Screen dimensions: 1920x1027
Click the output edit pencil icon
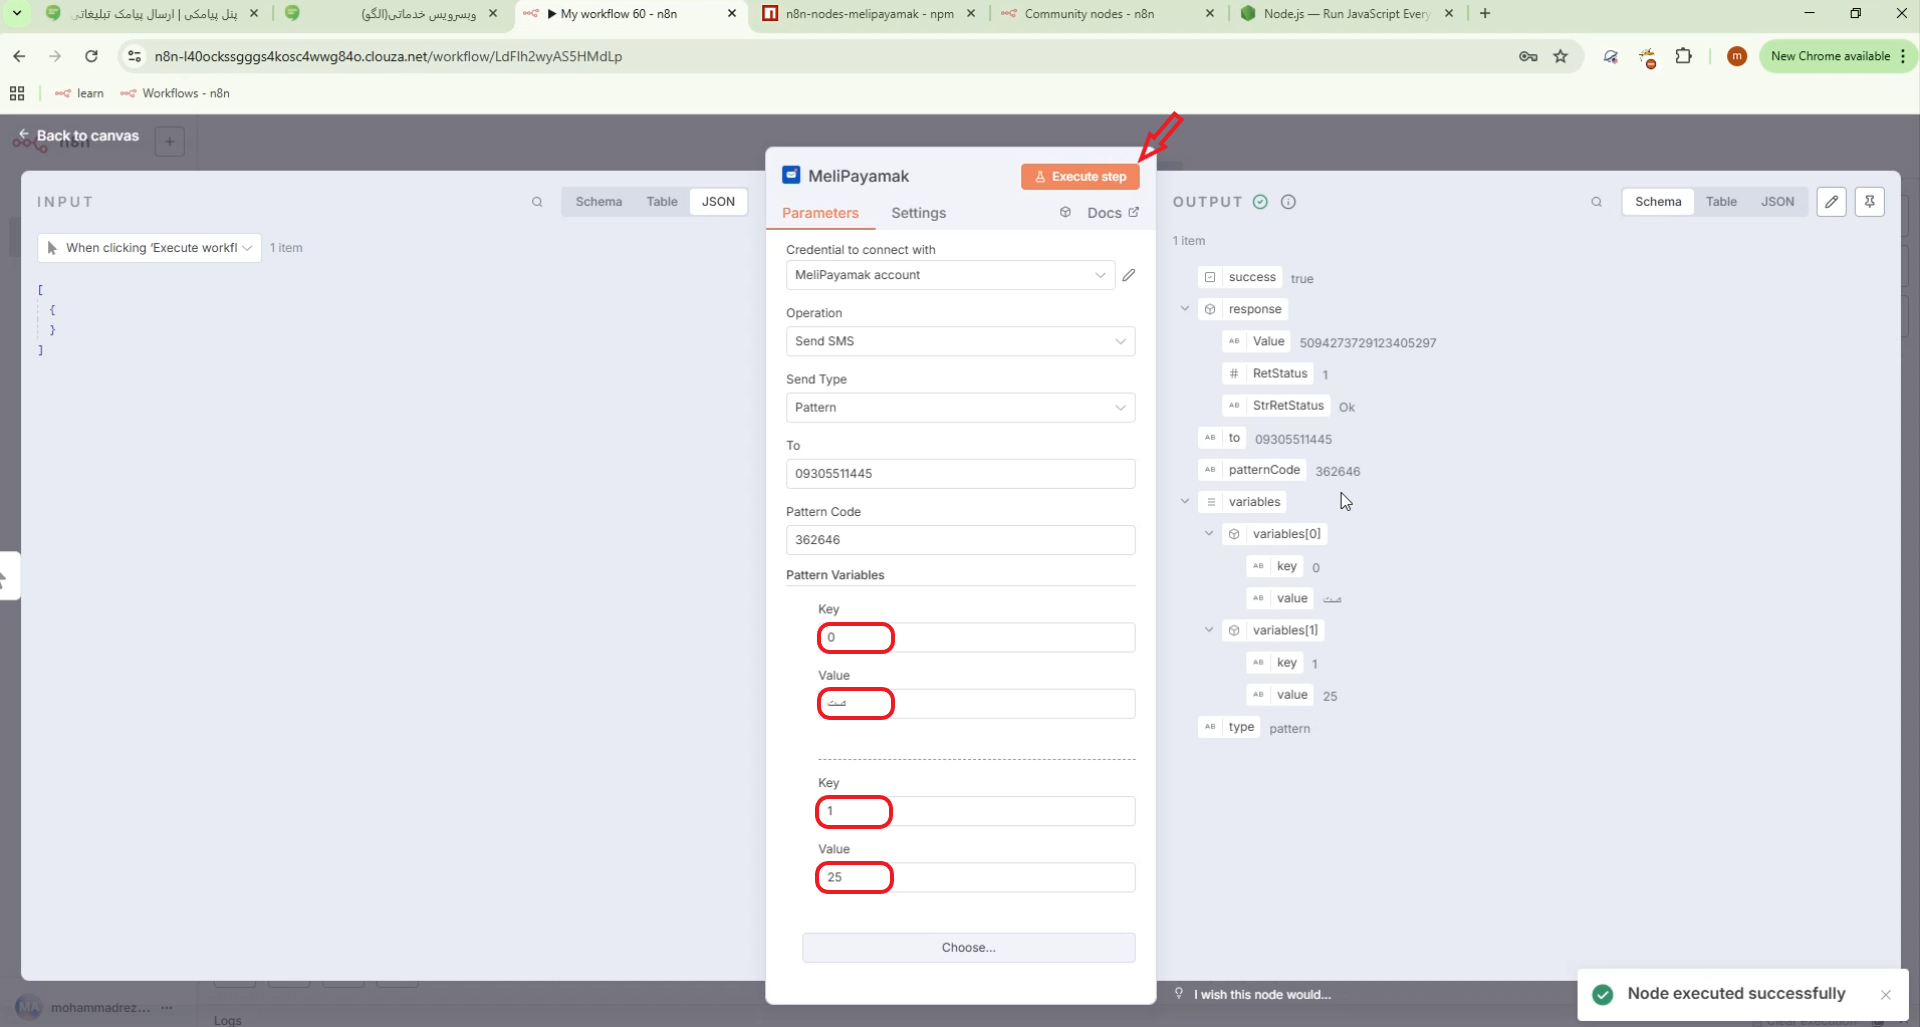pyautogui.click(x=1831, y=202)
